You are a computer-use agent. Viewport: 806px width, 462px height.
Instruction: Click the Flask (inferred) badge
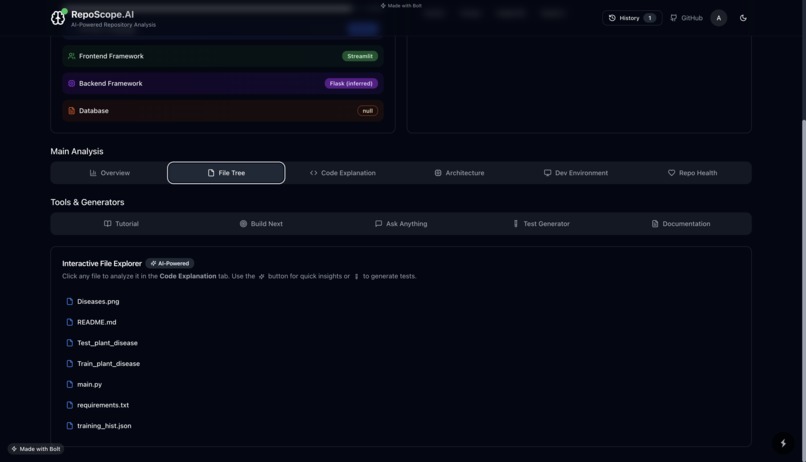pos(351,83)
